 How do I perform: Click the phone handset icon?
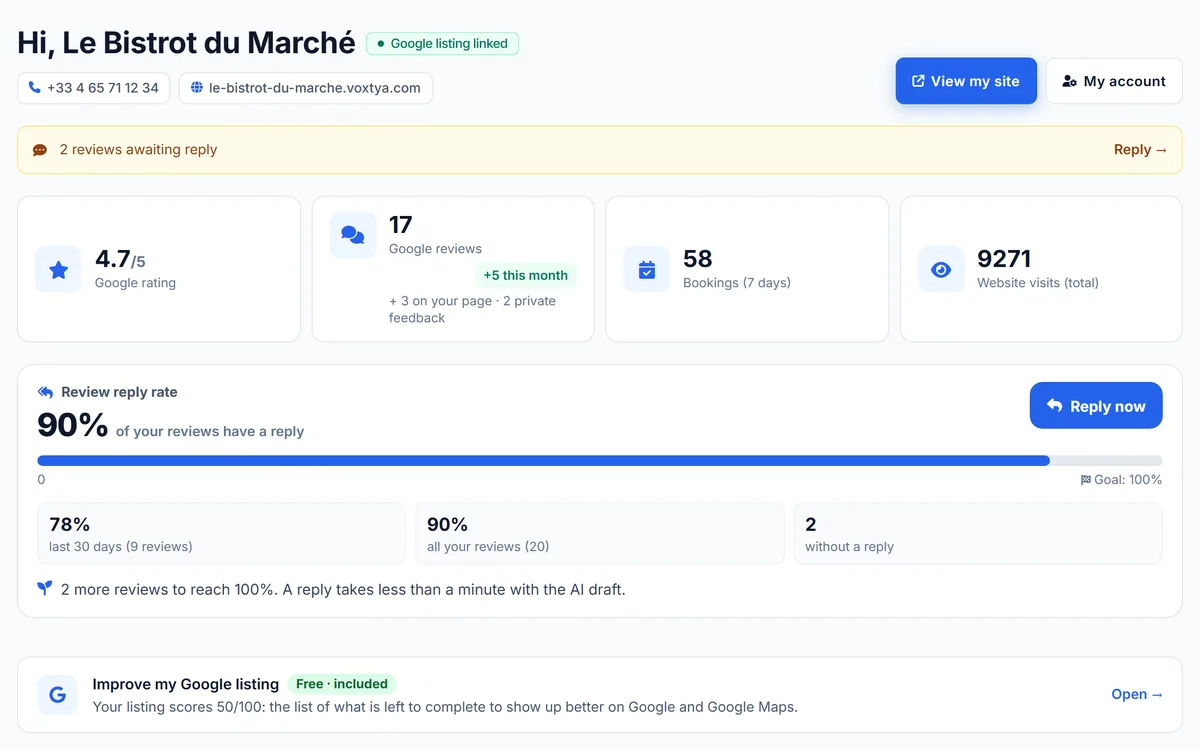35,88
